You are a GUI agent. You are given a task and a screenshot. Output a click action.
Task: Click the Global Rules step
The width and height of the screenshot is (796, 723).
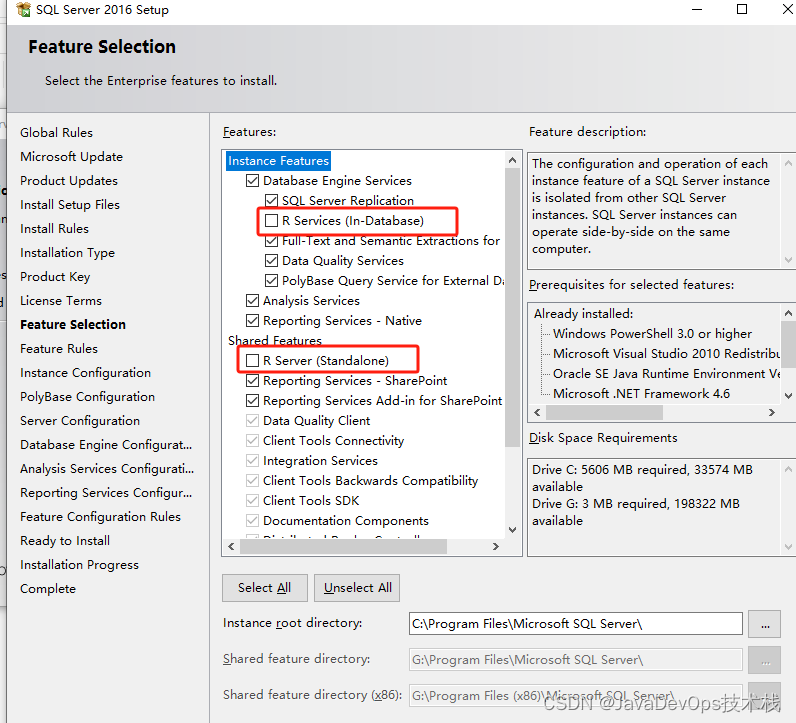pyautogui.click(x=56, y=133)
